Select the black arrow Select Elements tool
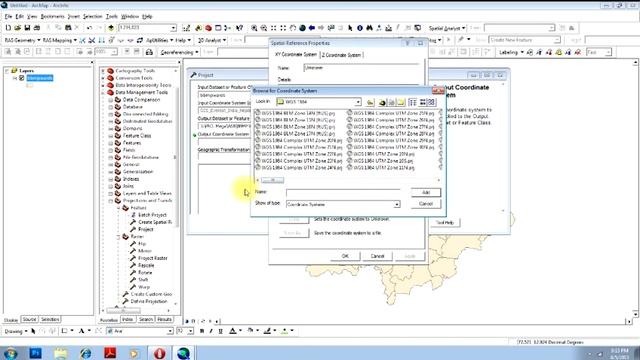Image resolution: width=640 pixels, height=360 pixels. click(350, 28)
